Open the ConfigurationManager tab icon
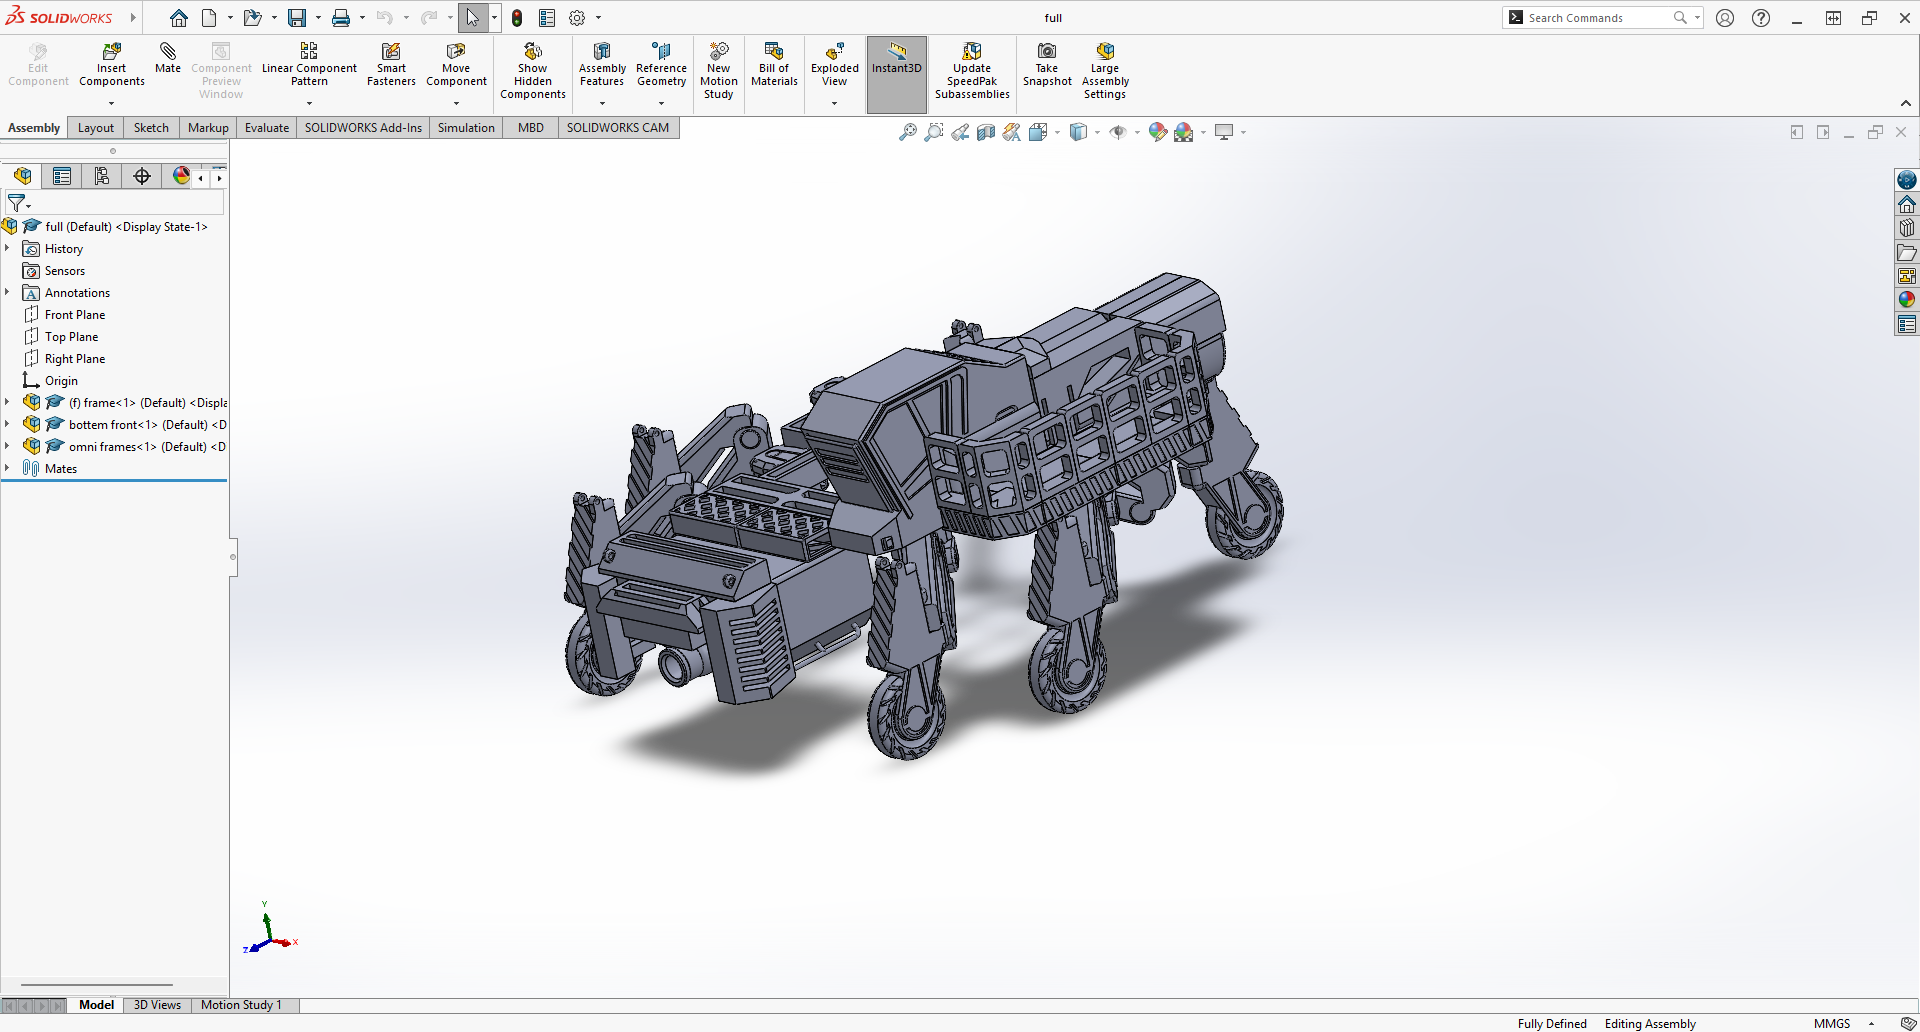Screen dimensions: 1920x1032 102,177
